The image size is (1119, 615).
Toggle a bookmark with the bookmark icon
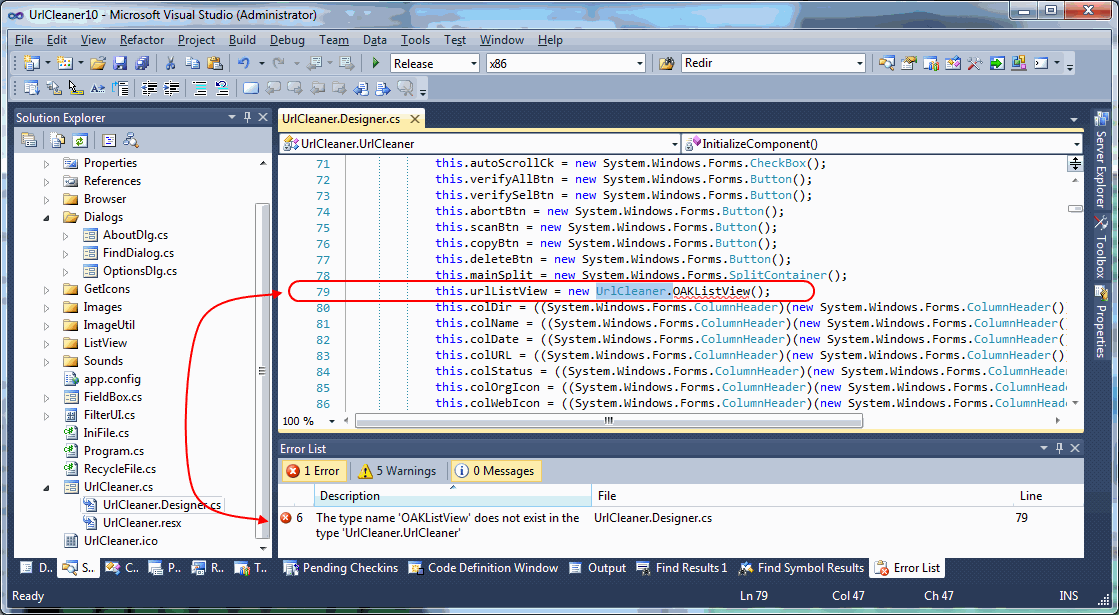click(x=250, y=88)
